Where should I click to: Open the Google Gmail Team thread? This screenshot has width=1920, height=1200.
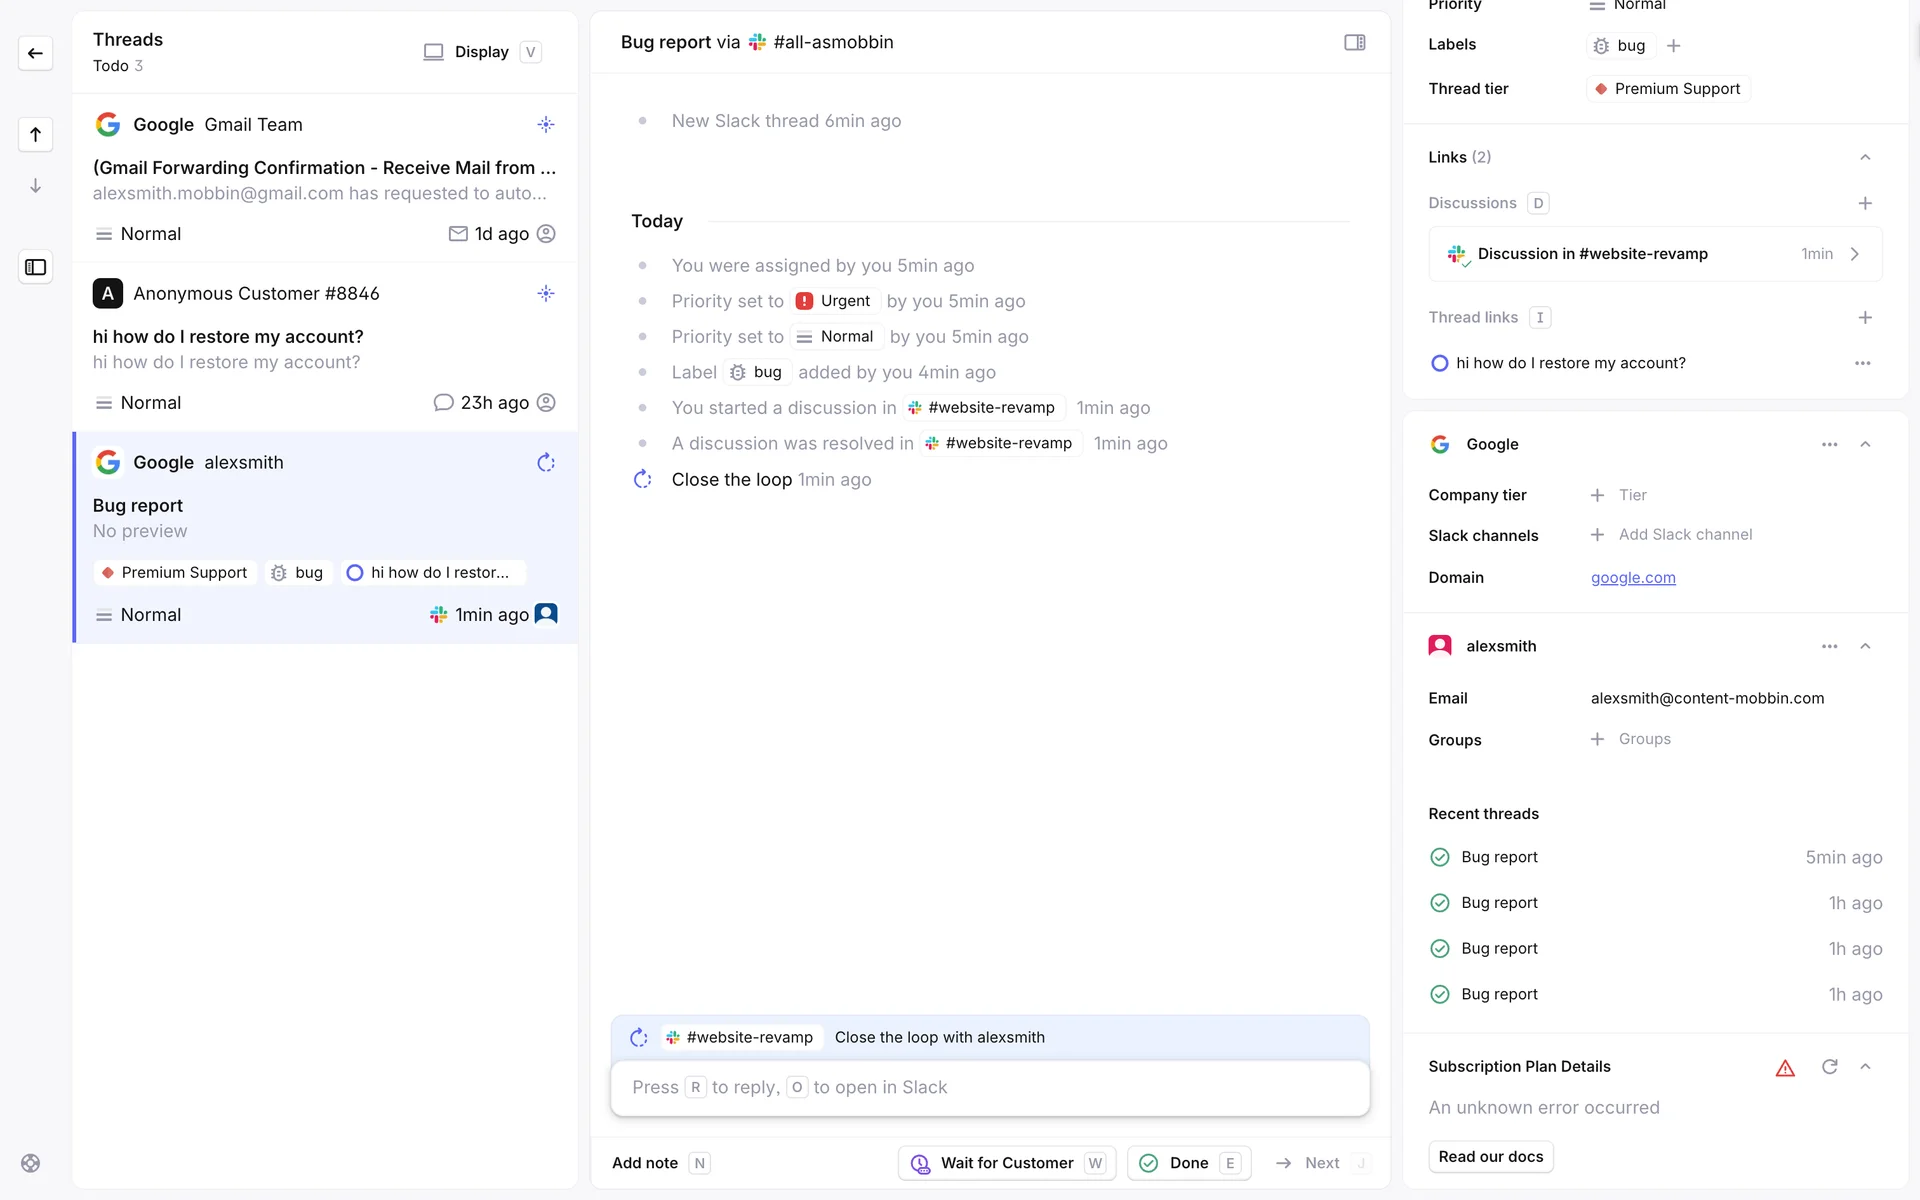[x=325, y=178]
